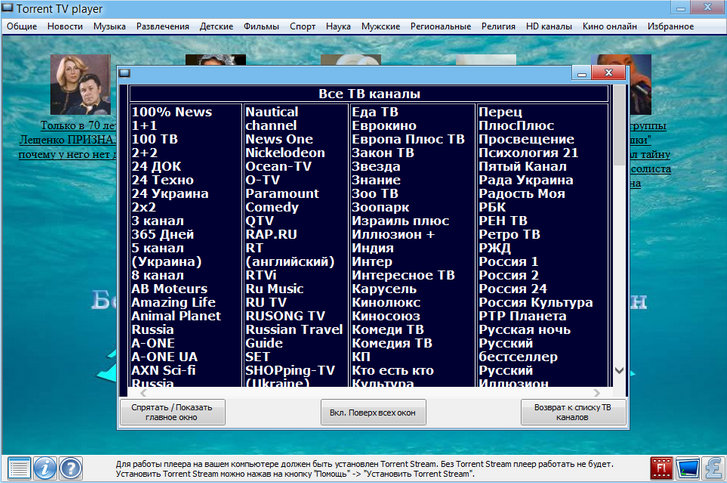This screenshot has height=483, width=727.
Task: Select the Nickelodeon channel
Action: click(x=285, y=153)
